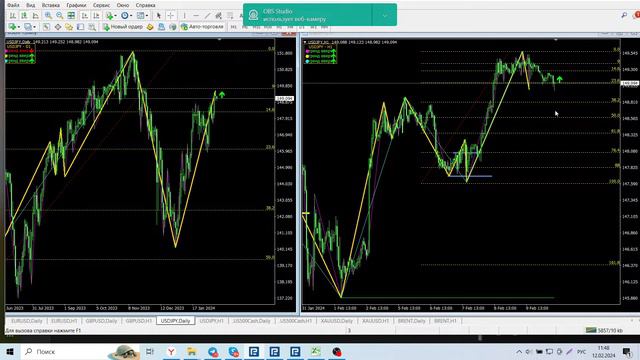
Task: Open the Windows Start menu
Action: [x=10, y=351]
